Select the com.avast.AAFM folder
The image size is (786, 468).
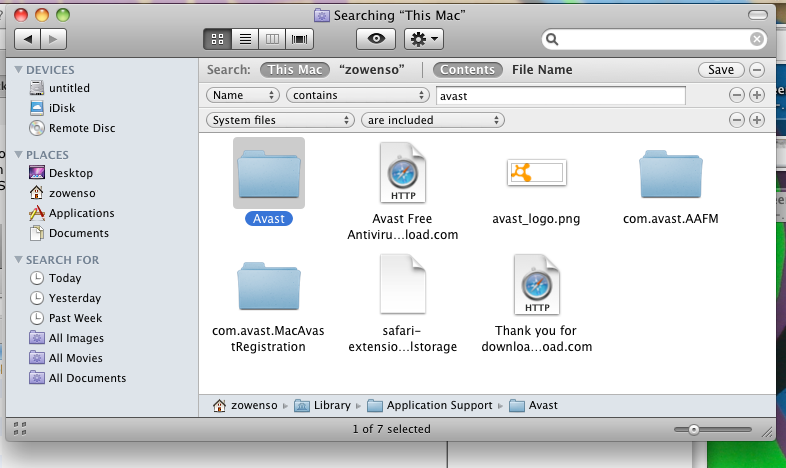point(671,174)
